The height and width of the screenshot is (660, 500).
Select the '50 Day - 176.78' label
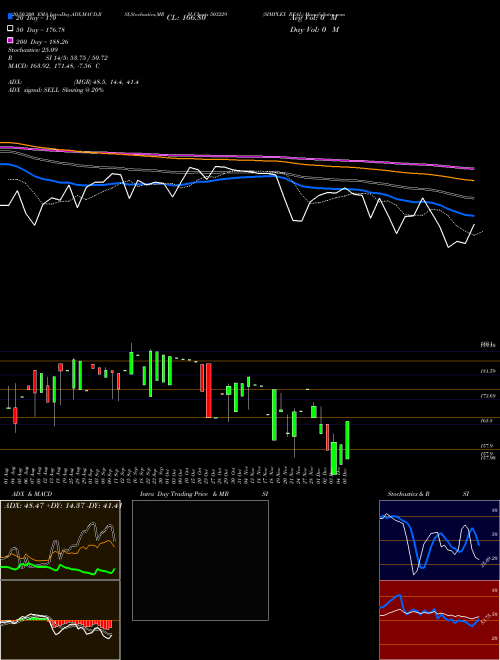(x=40, y=30)
